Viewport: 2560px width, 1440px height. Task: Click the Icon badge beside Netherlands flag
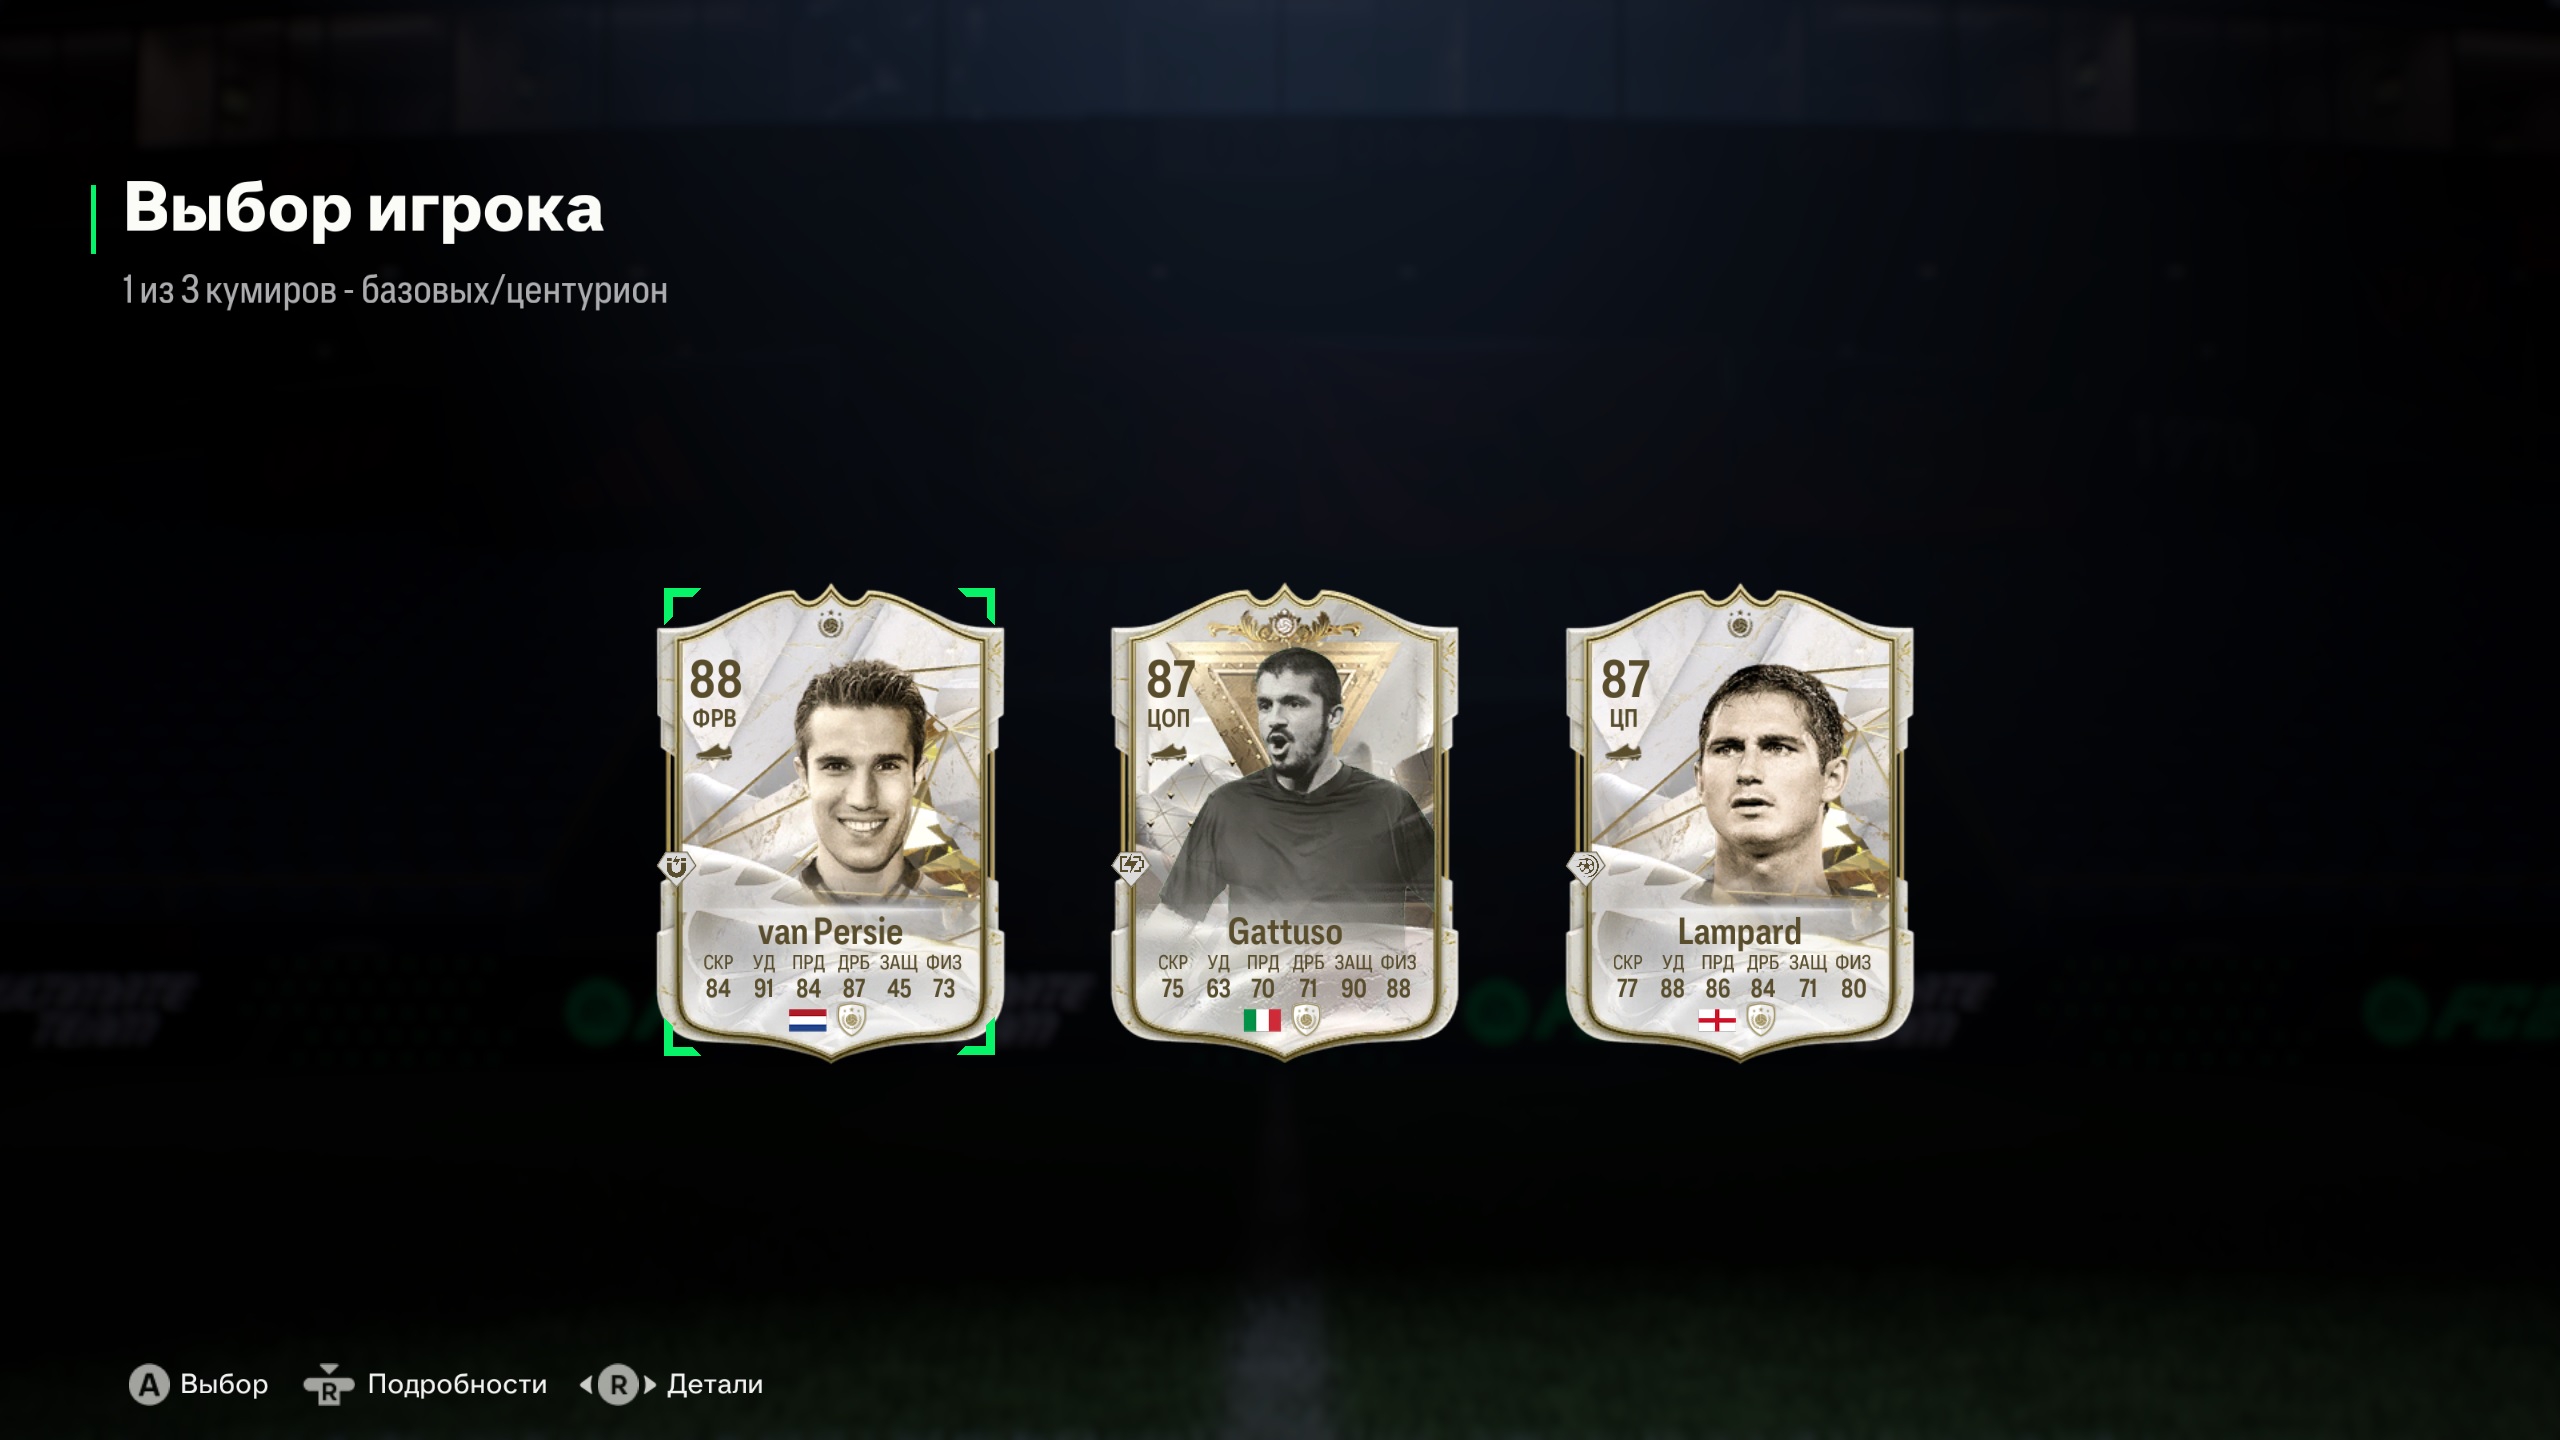(x=851, y=1020)
